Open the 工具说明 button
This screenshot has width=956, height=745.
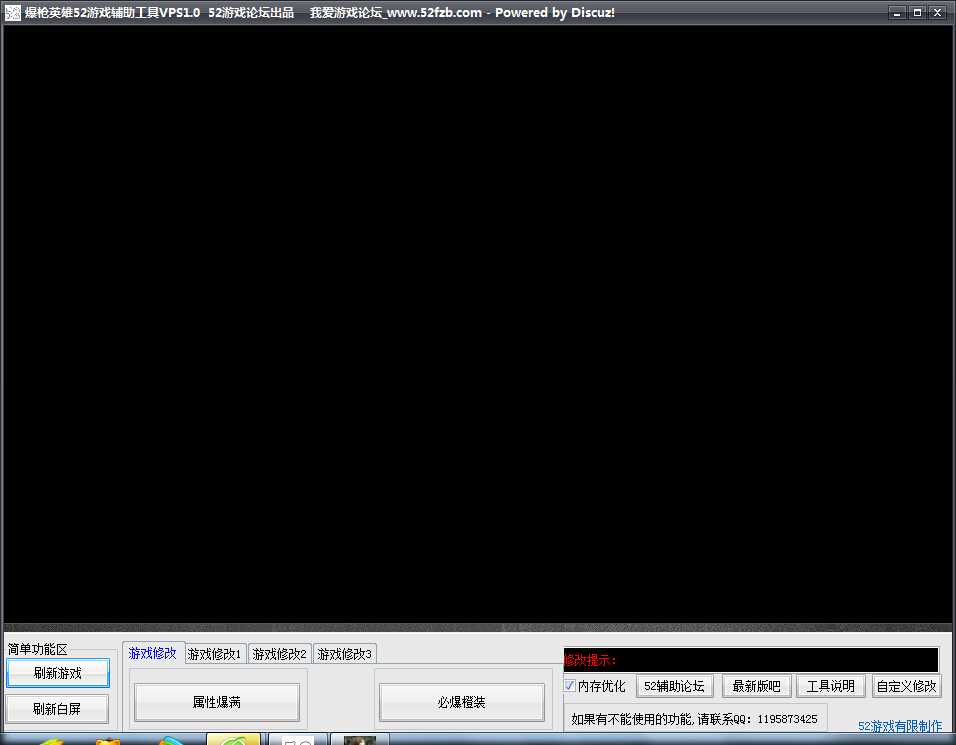830,686
